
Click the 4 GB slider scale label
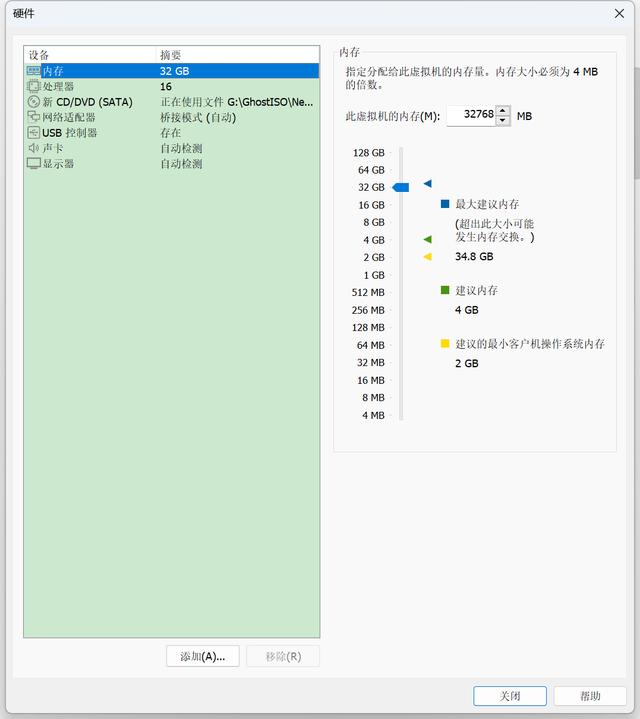374,240
